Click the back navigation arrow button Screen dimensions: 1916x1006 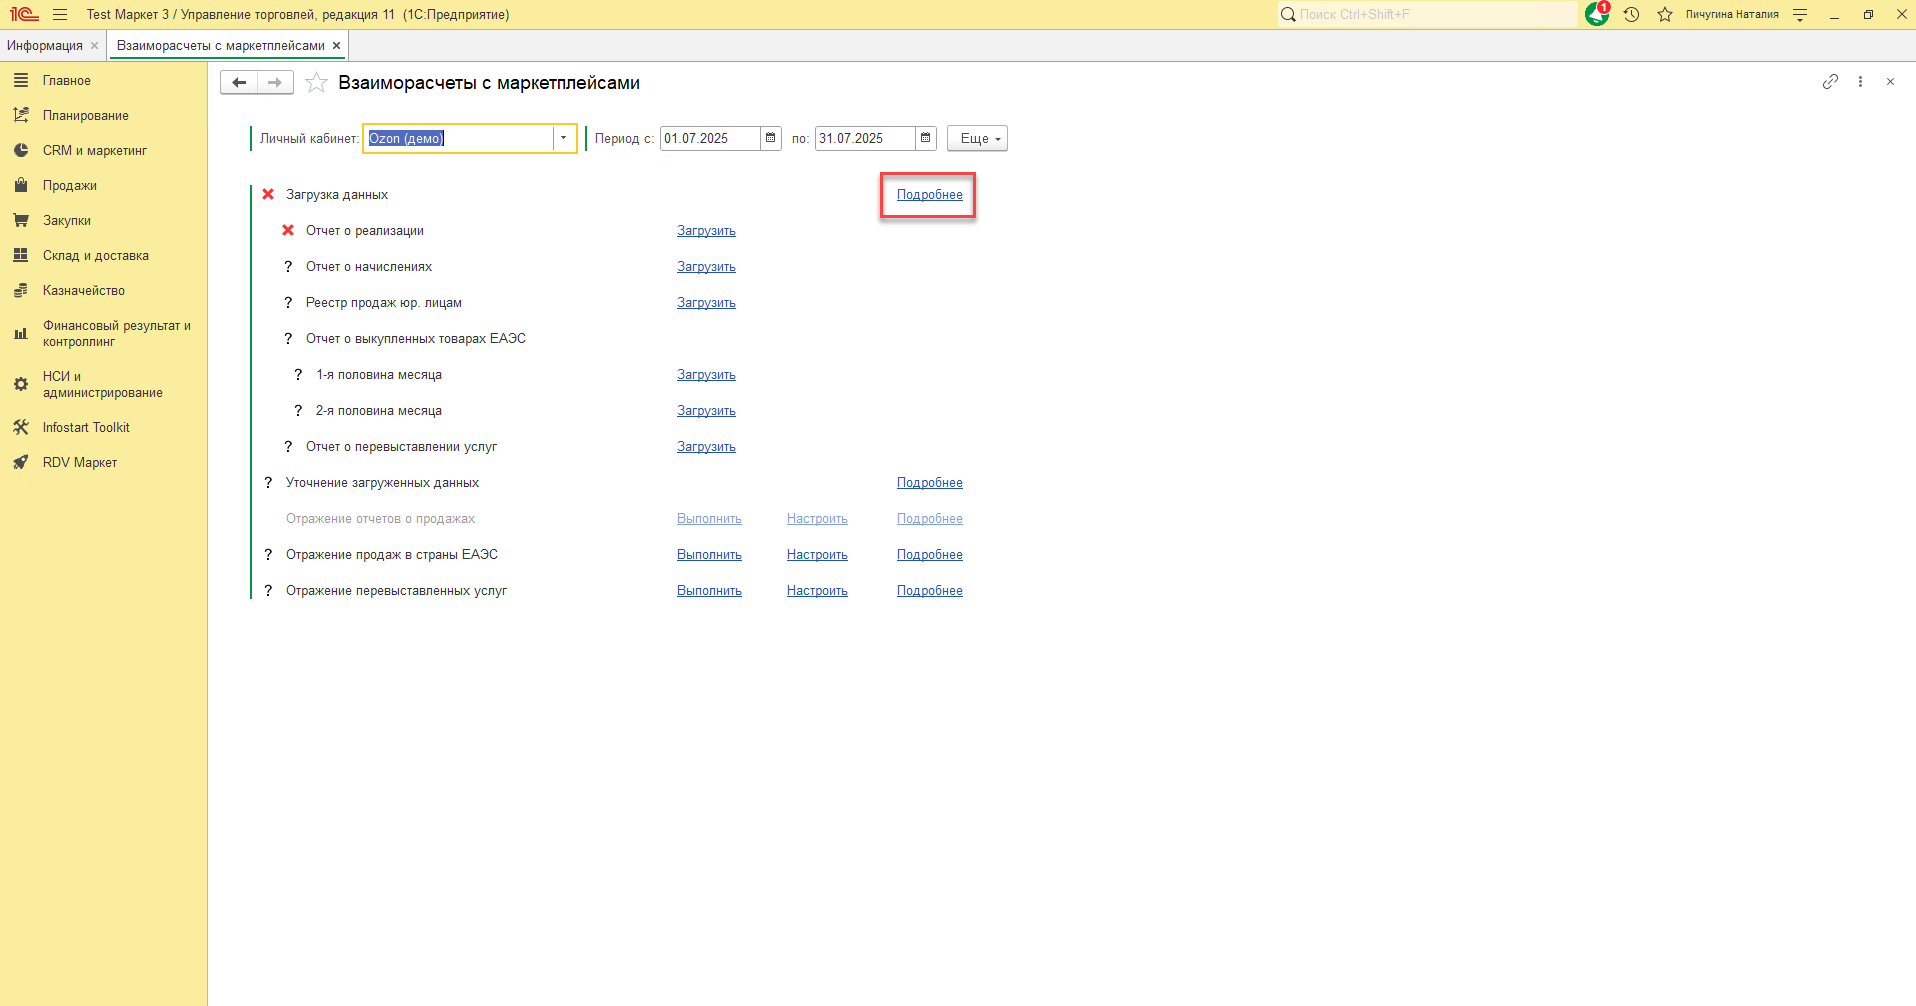pos(239,83)
